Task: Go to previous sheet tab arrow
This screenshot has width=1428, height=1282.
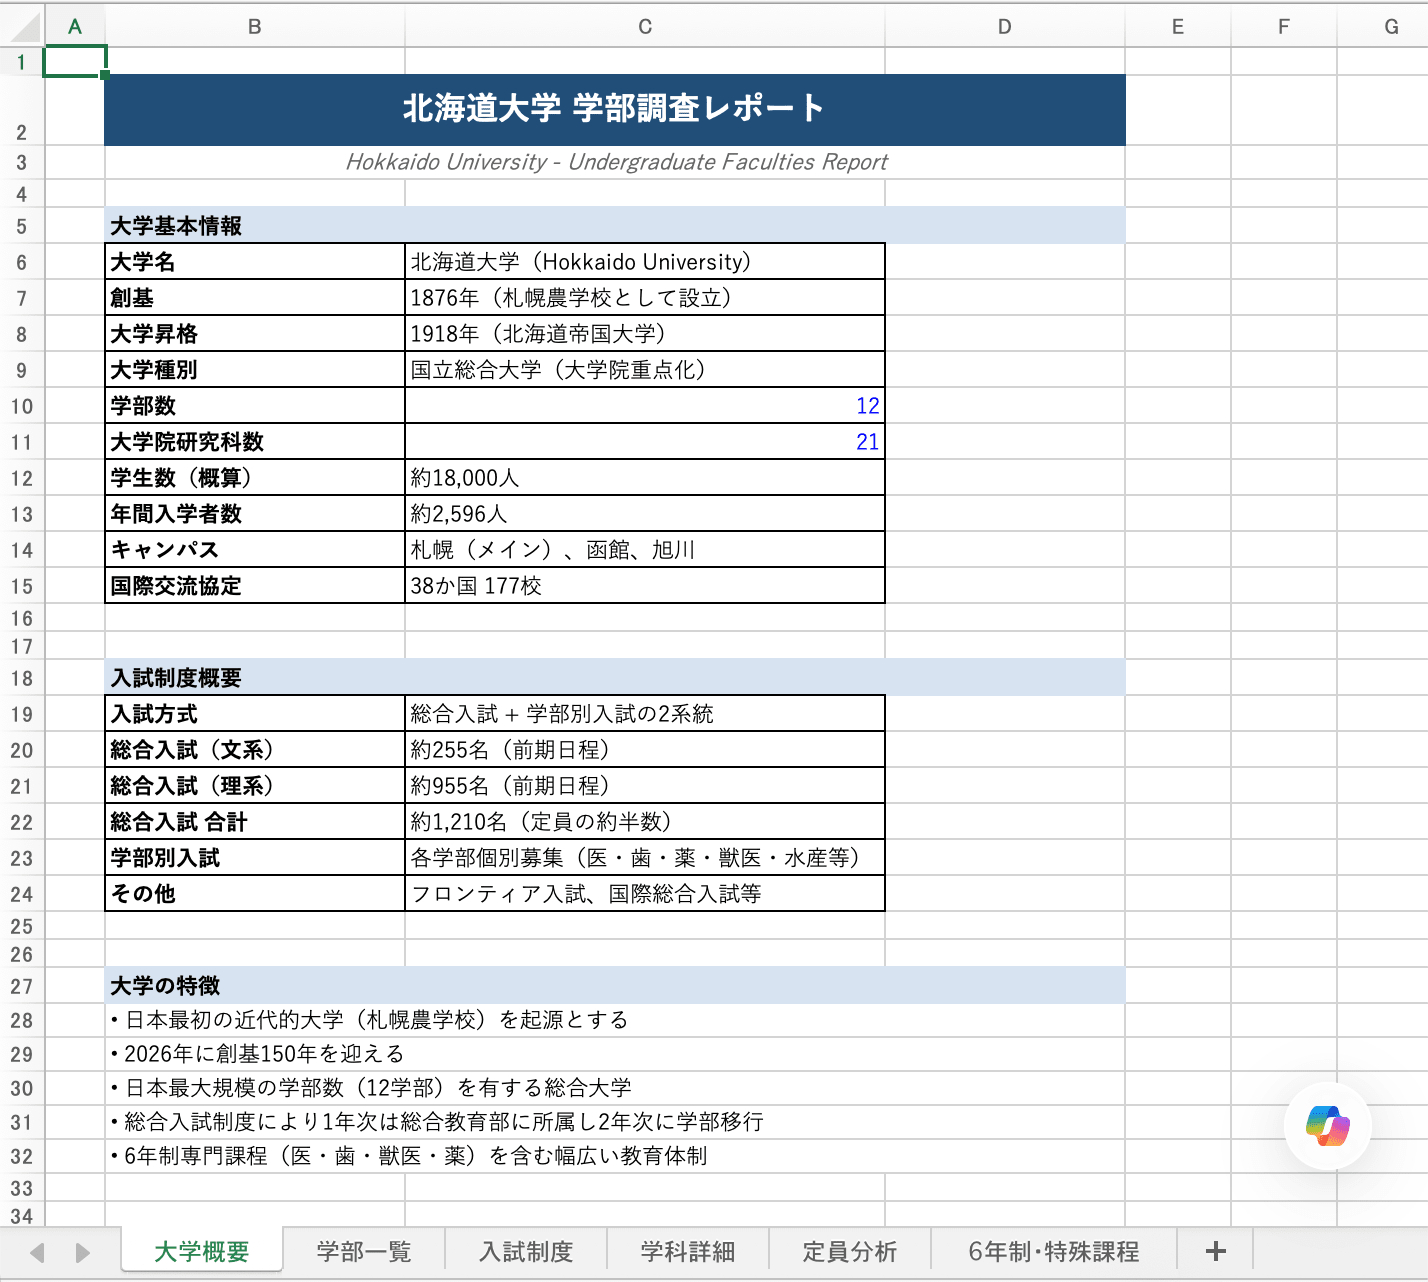Action: point(38,1252)
